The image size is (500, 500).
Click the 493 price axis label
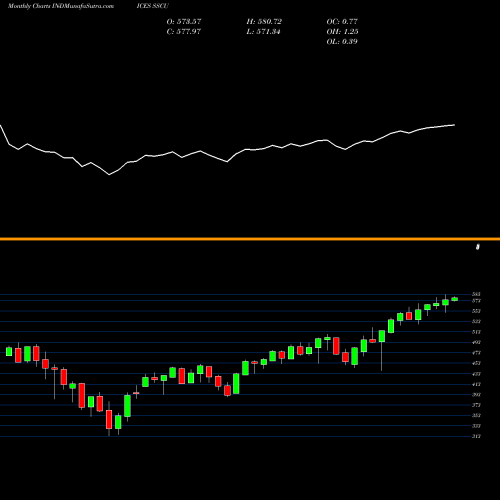(476, 342)
